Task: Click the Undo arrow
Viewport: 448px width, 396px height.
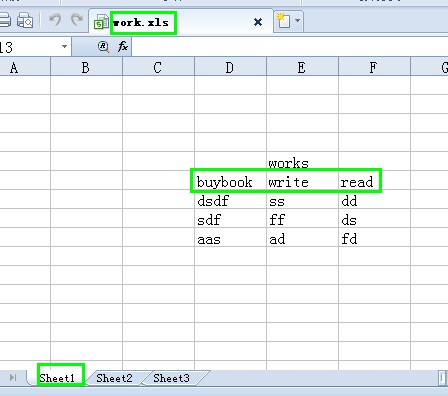Action: click(55, 20)
